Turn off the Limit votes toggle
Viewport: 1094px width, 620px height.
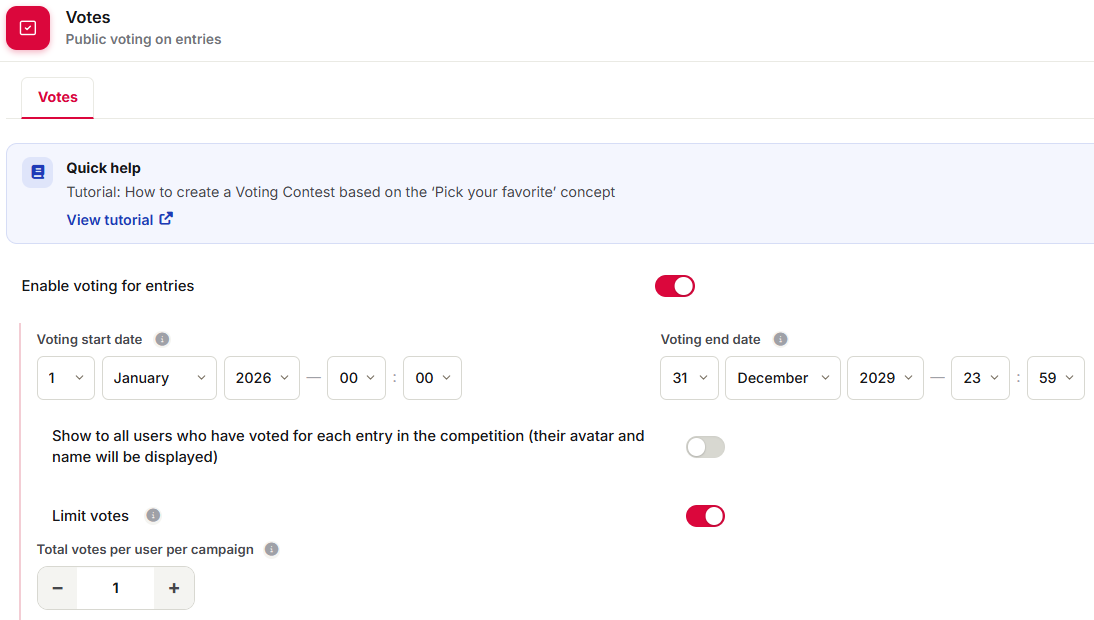(705, 516)
